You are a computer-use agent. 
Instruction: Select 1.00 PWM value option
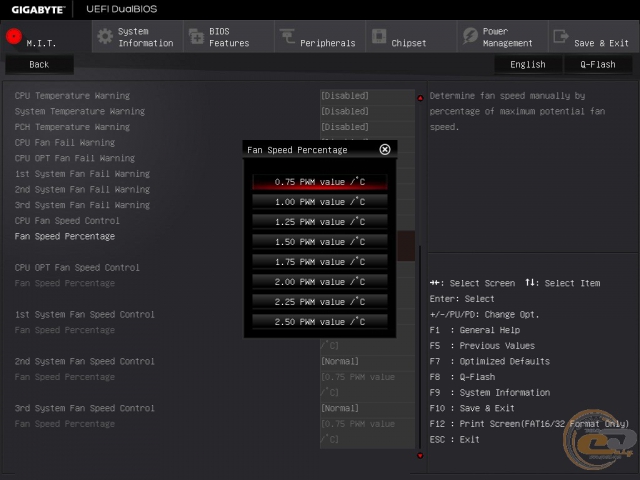click(x=320, y=202)
